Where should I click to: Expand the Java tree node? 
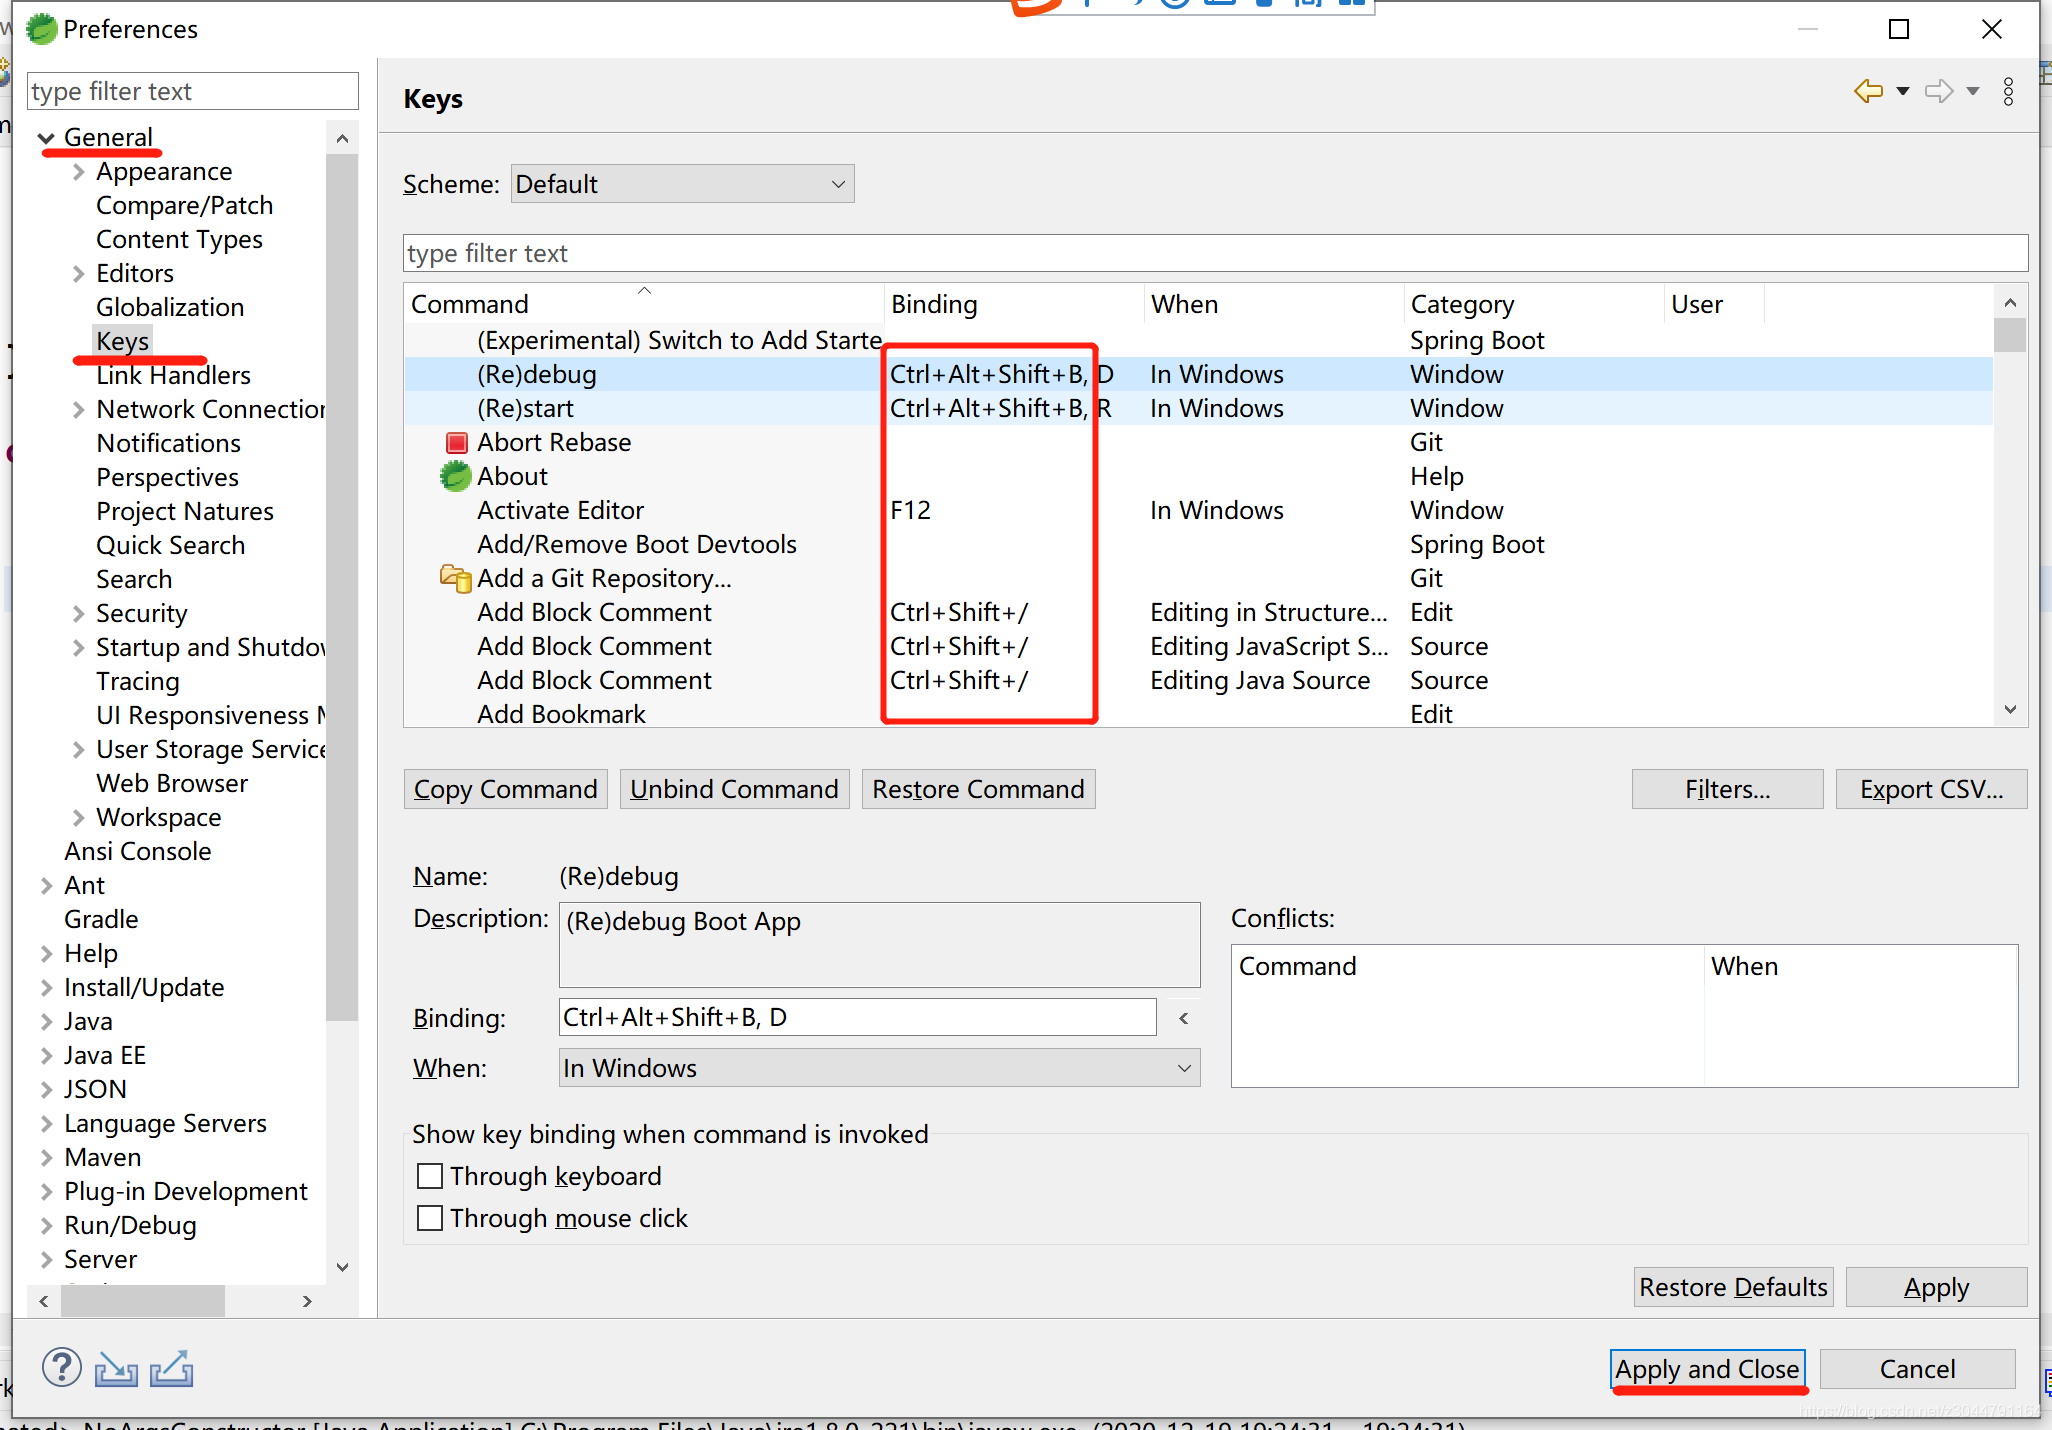46,1021
